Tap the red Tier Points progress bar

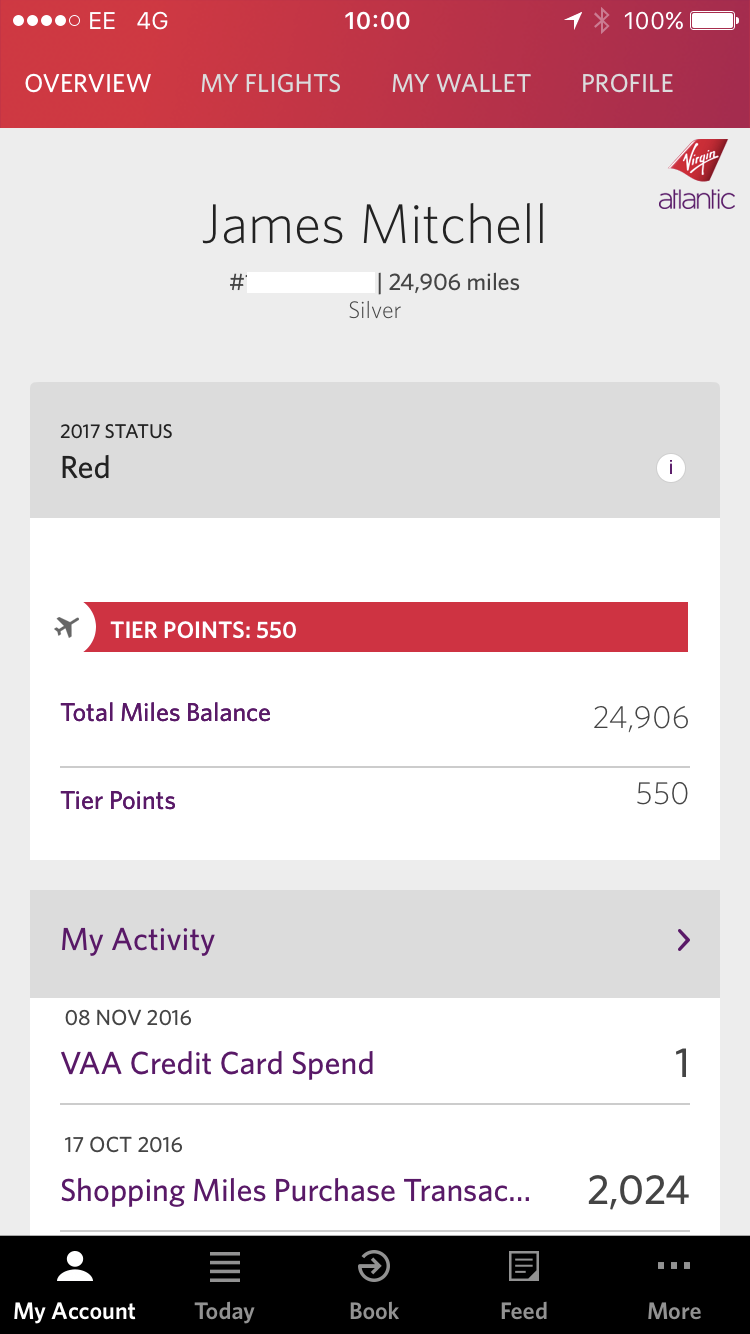tap(386, 627)
